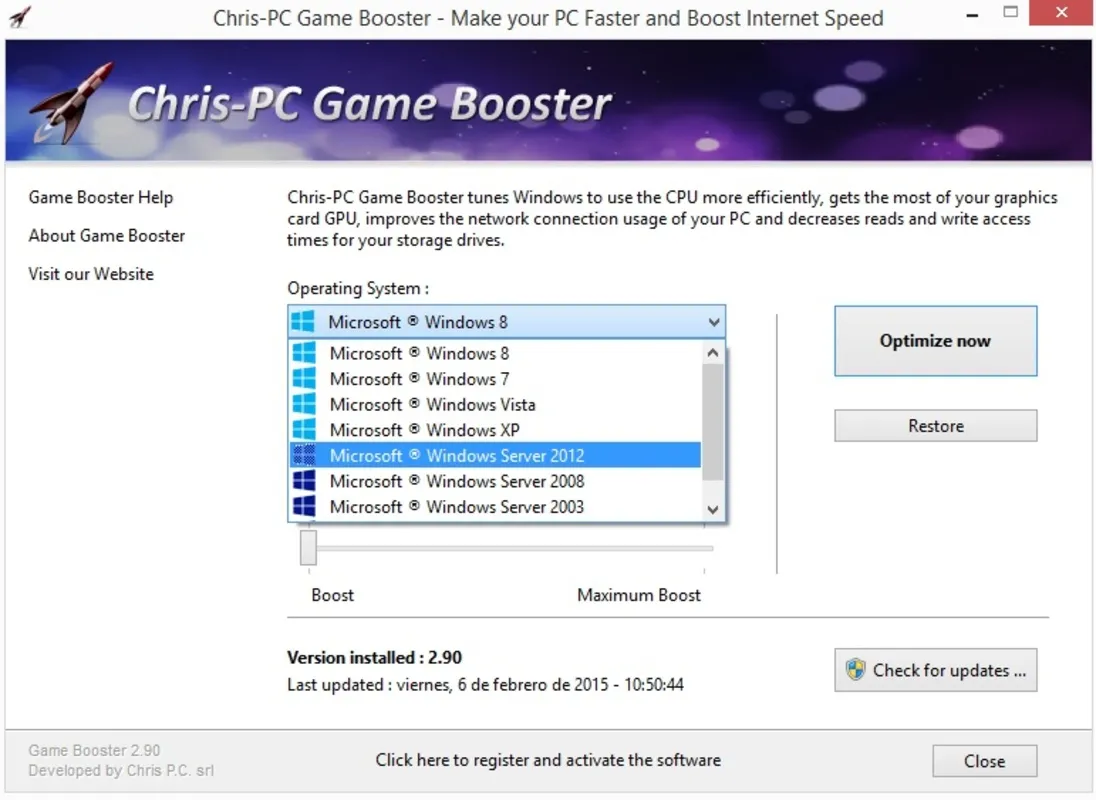Viewport: 1096px width, 800px height.
Task: Choose Microsoft Windows XP in the list
Action: pos(495,430)
